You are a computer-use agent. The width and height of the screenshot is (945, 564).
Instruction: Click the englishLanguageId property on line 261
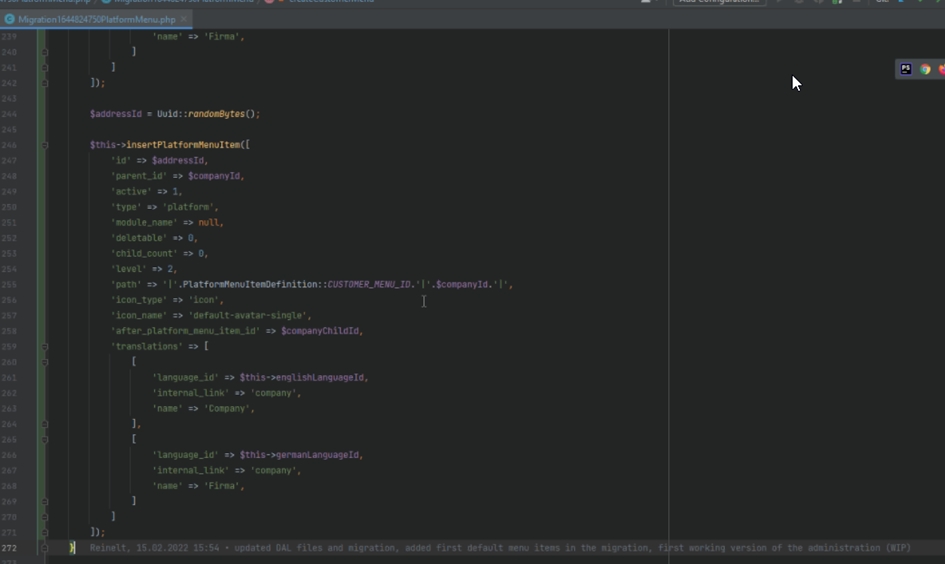coord(320,377)
